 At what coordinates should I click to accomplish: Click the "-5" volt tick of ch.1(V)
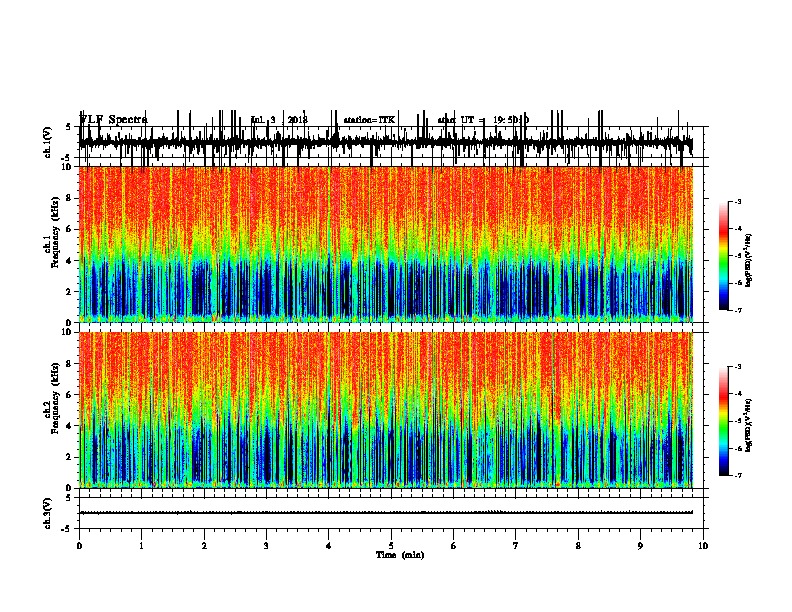(x=67, y=158)
